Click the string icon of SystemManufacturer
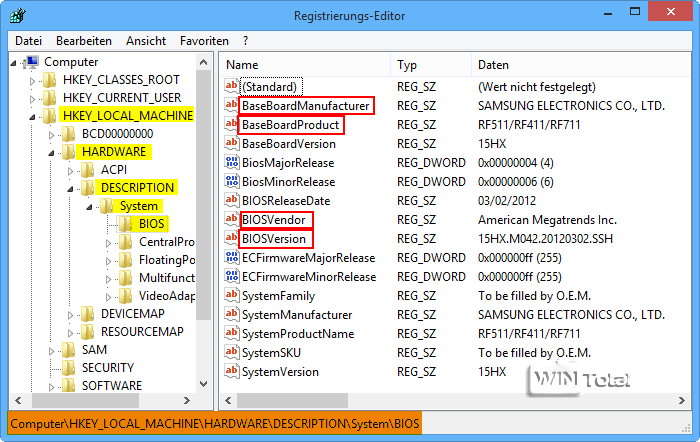This screenshot has width=700, height=442. (231, 314)
